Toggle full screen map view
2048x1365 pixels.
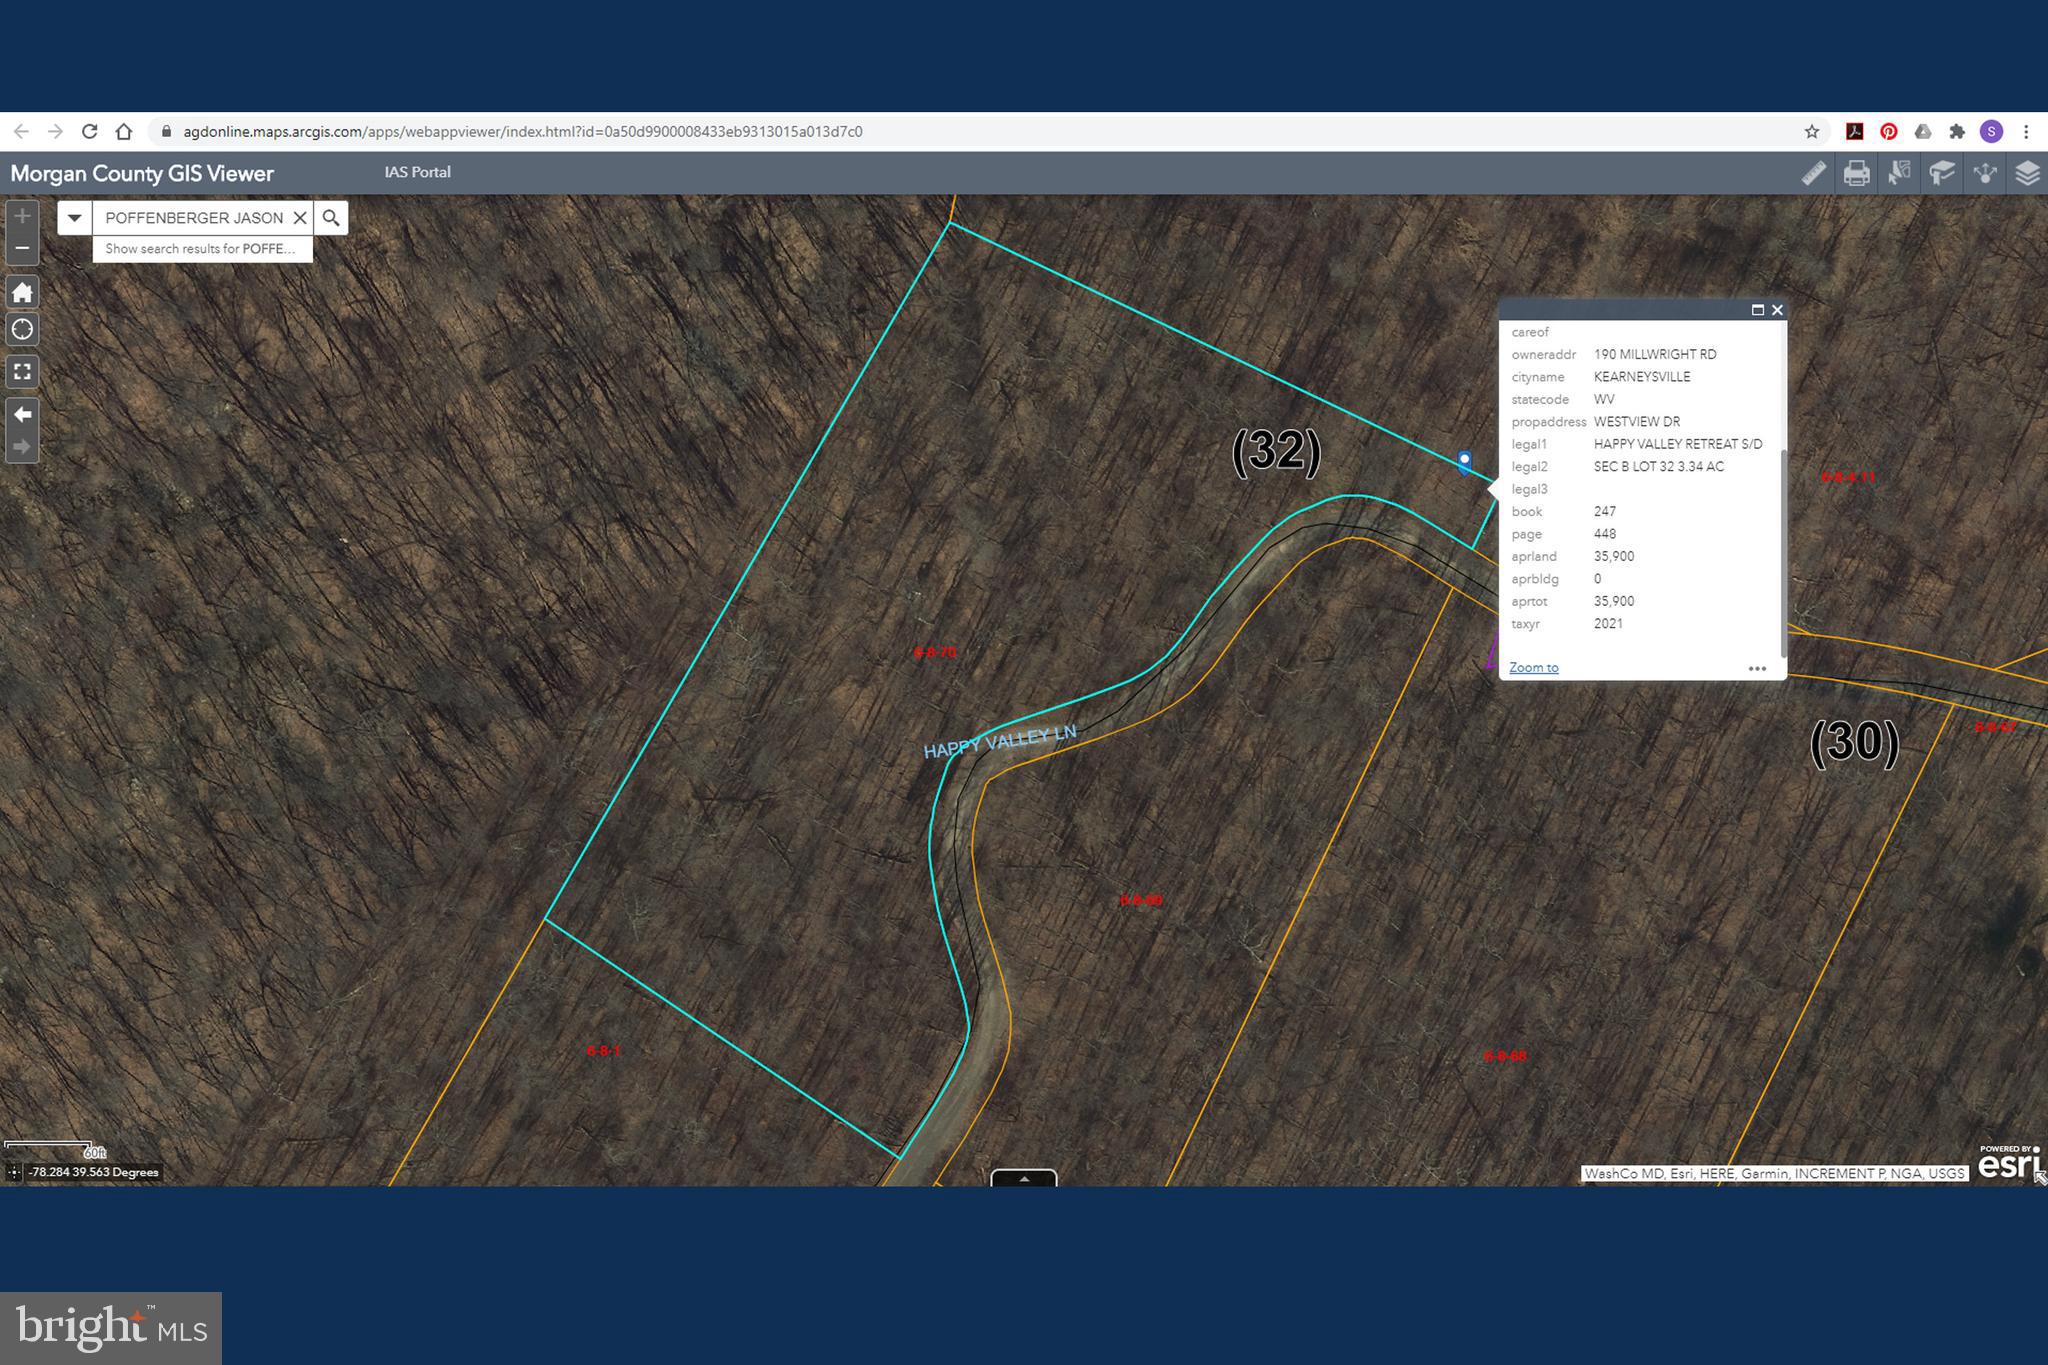(x=22, y=372)
